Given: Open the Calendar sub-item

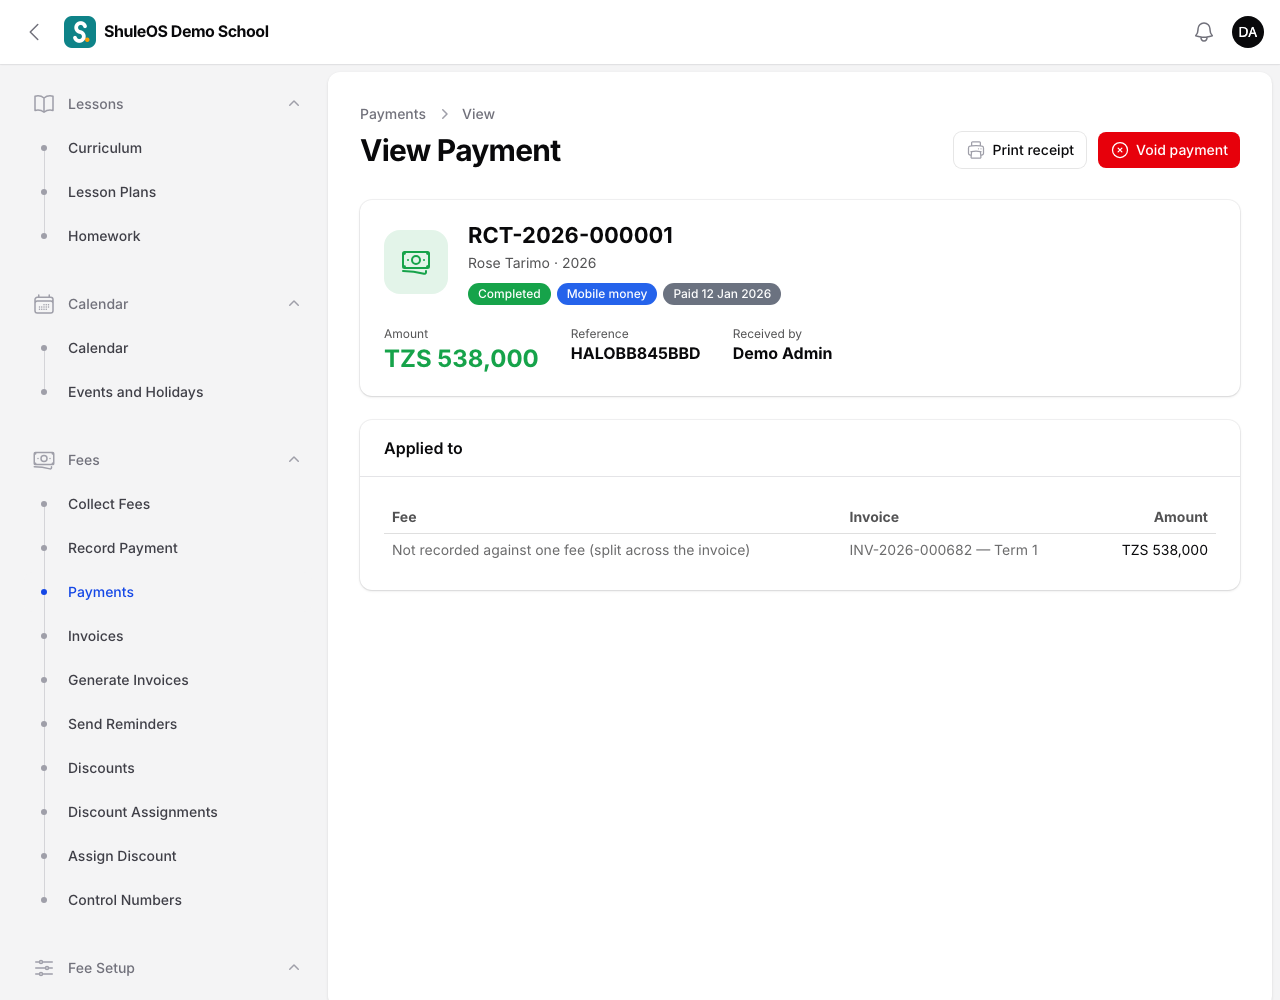Looking at the screenshot, I should [x=98, y=348].
